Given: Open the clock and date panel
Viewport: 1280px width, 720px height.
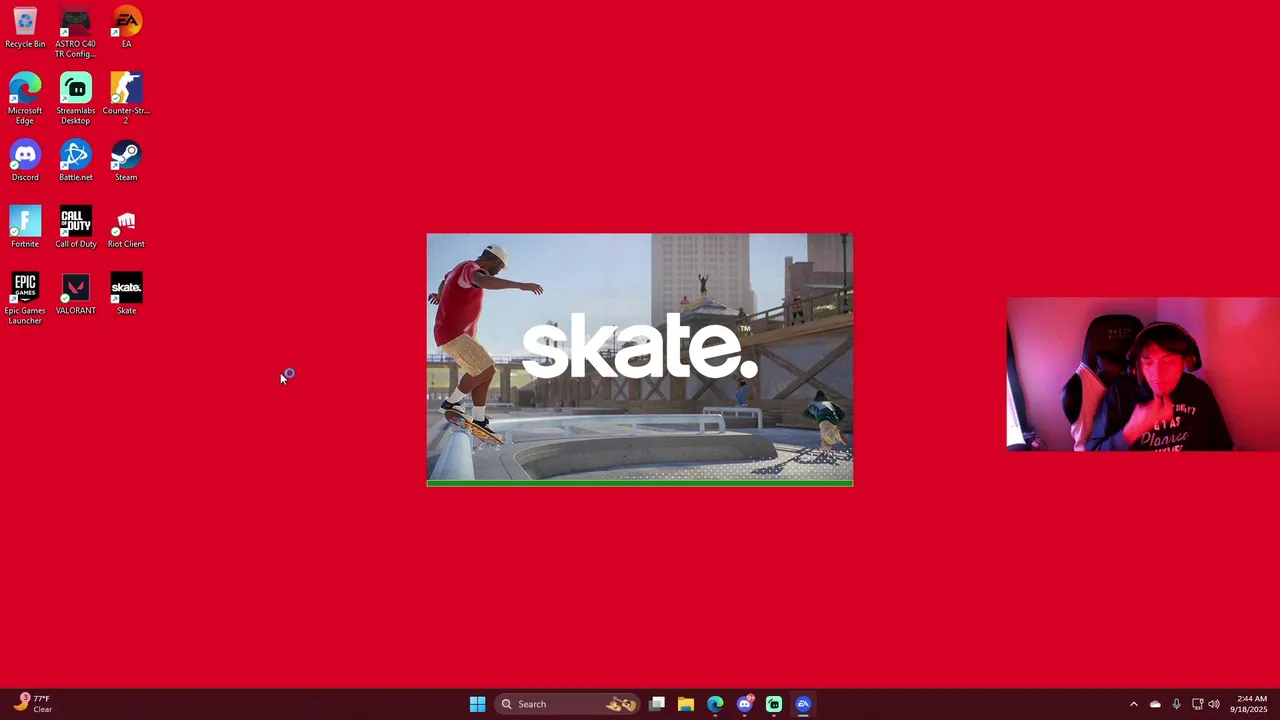Looking at the screenshot, I should point(1251,704).
